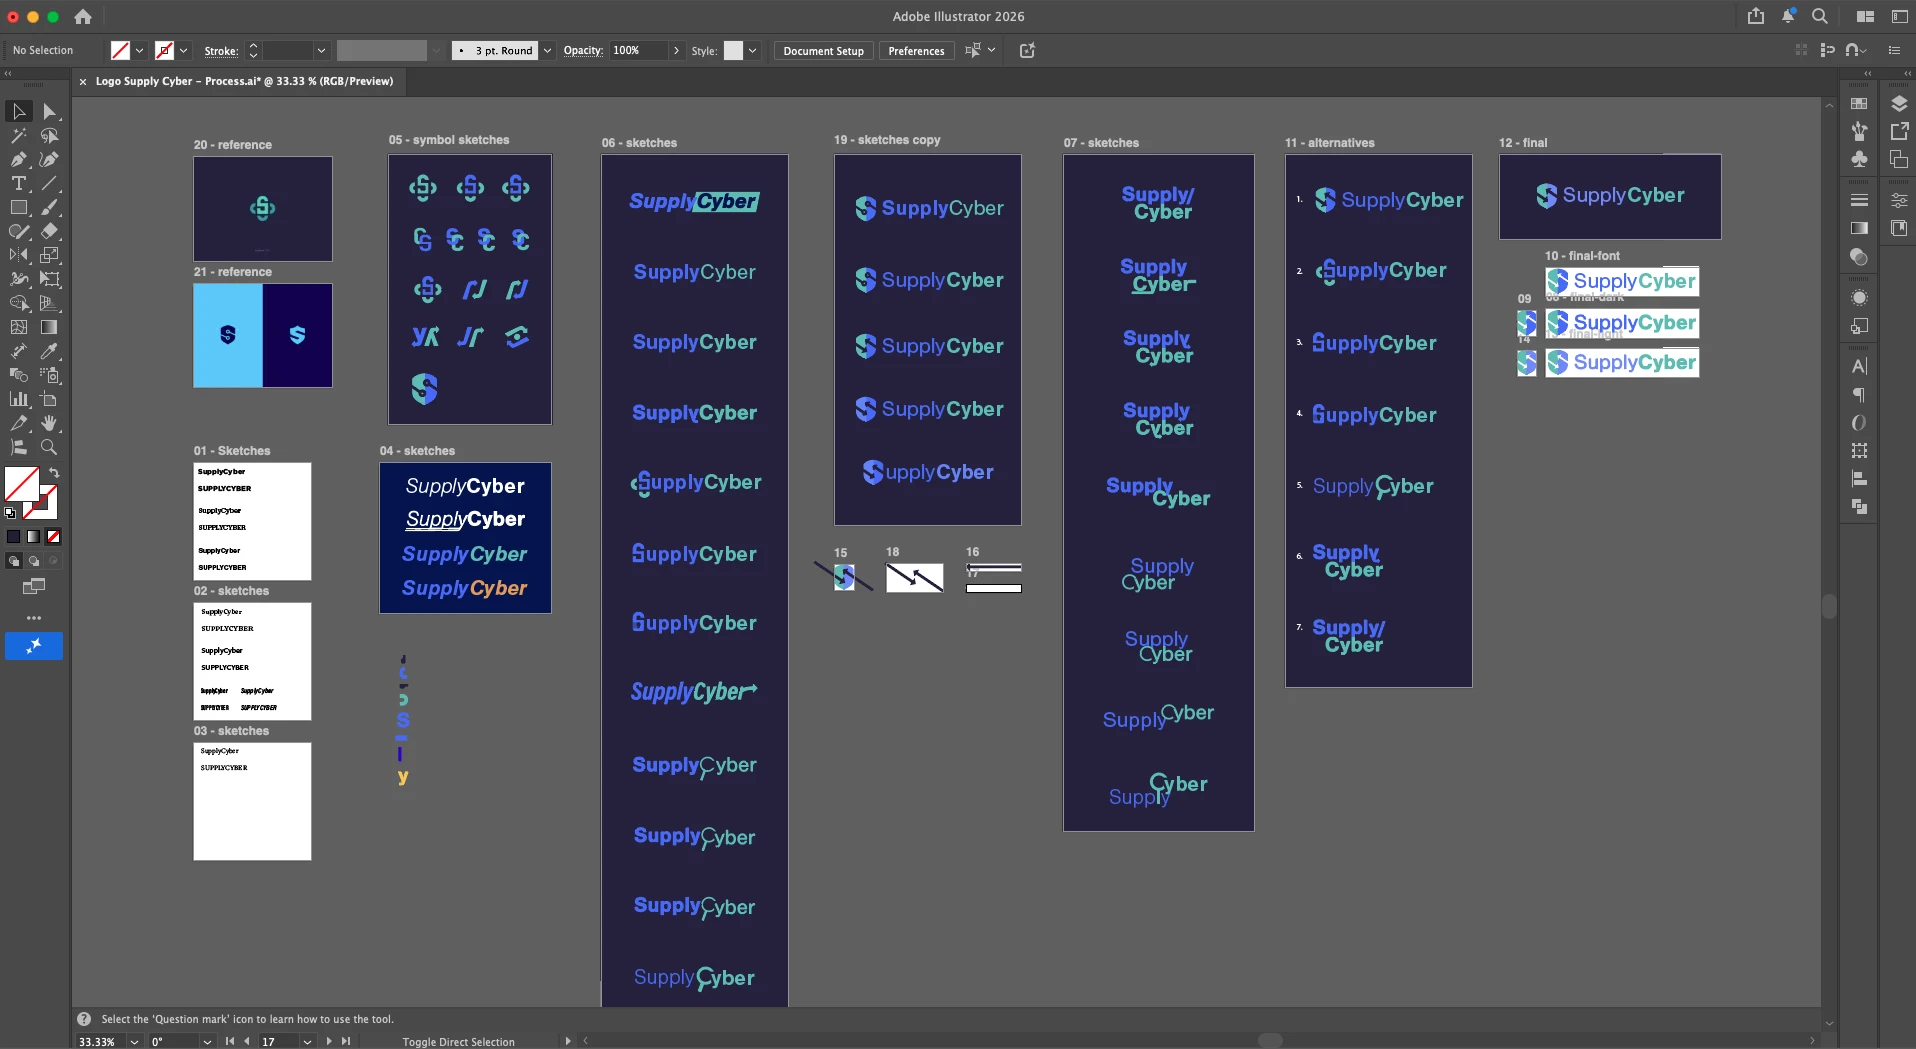Change the screen mode
Image resolution: width=1916 pixels, height=1049 pixels.
34,586
